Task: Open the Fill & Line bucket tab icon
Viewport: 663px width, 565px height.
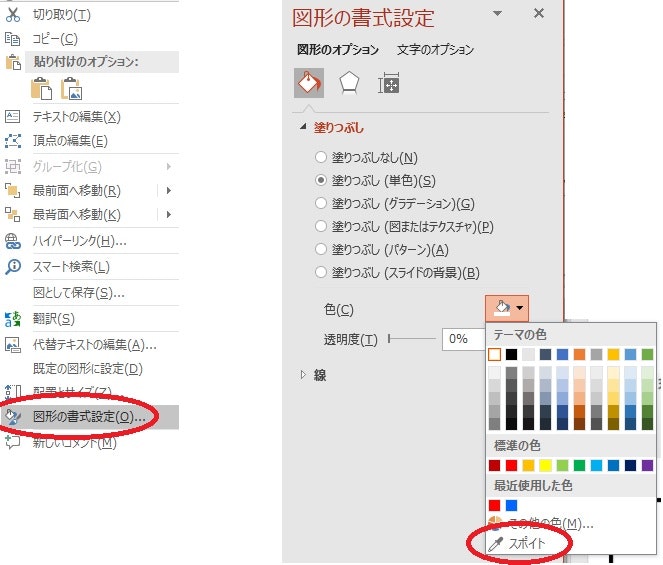Action: point(309,83)
